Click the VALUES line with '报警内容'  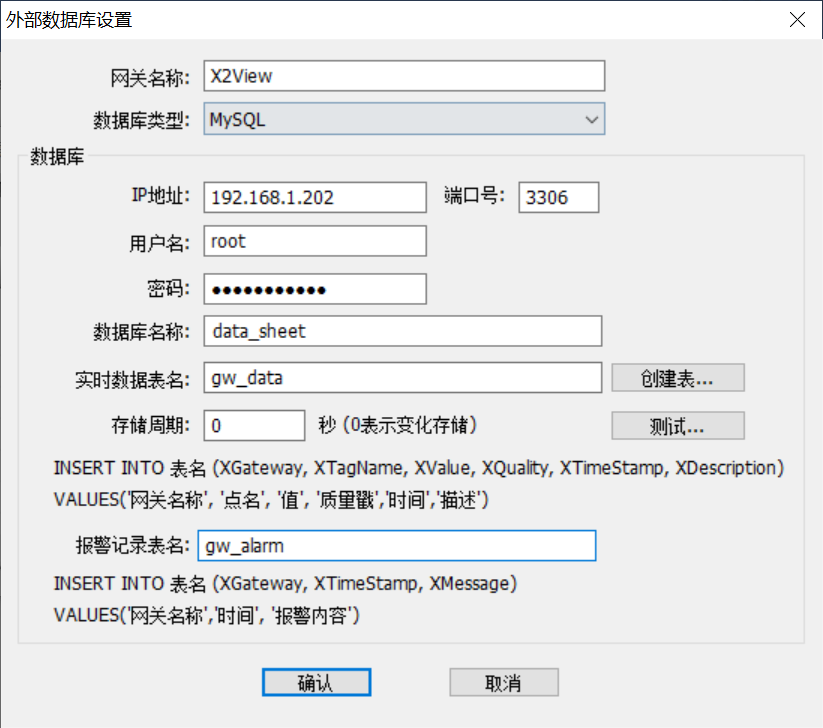206,615
